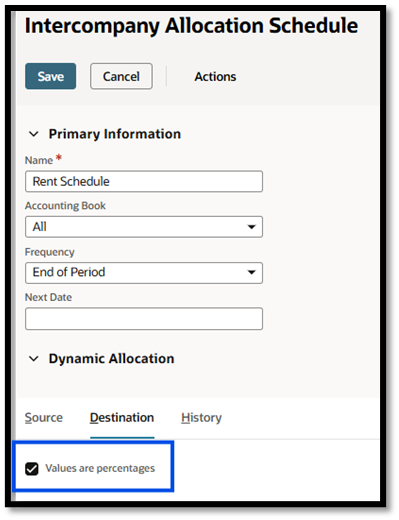
Task: Click the 'Values are percentages' label text
Action: 100,468
